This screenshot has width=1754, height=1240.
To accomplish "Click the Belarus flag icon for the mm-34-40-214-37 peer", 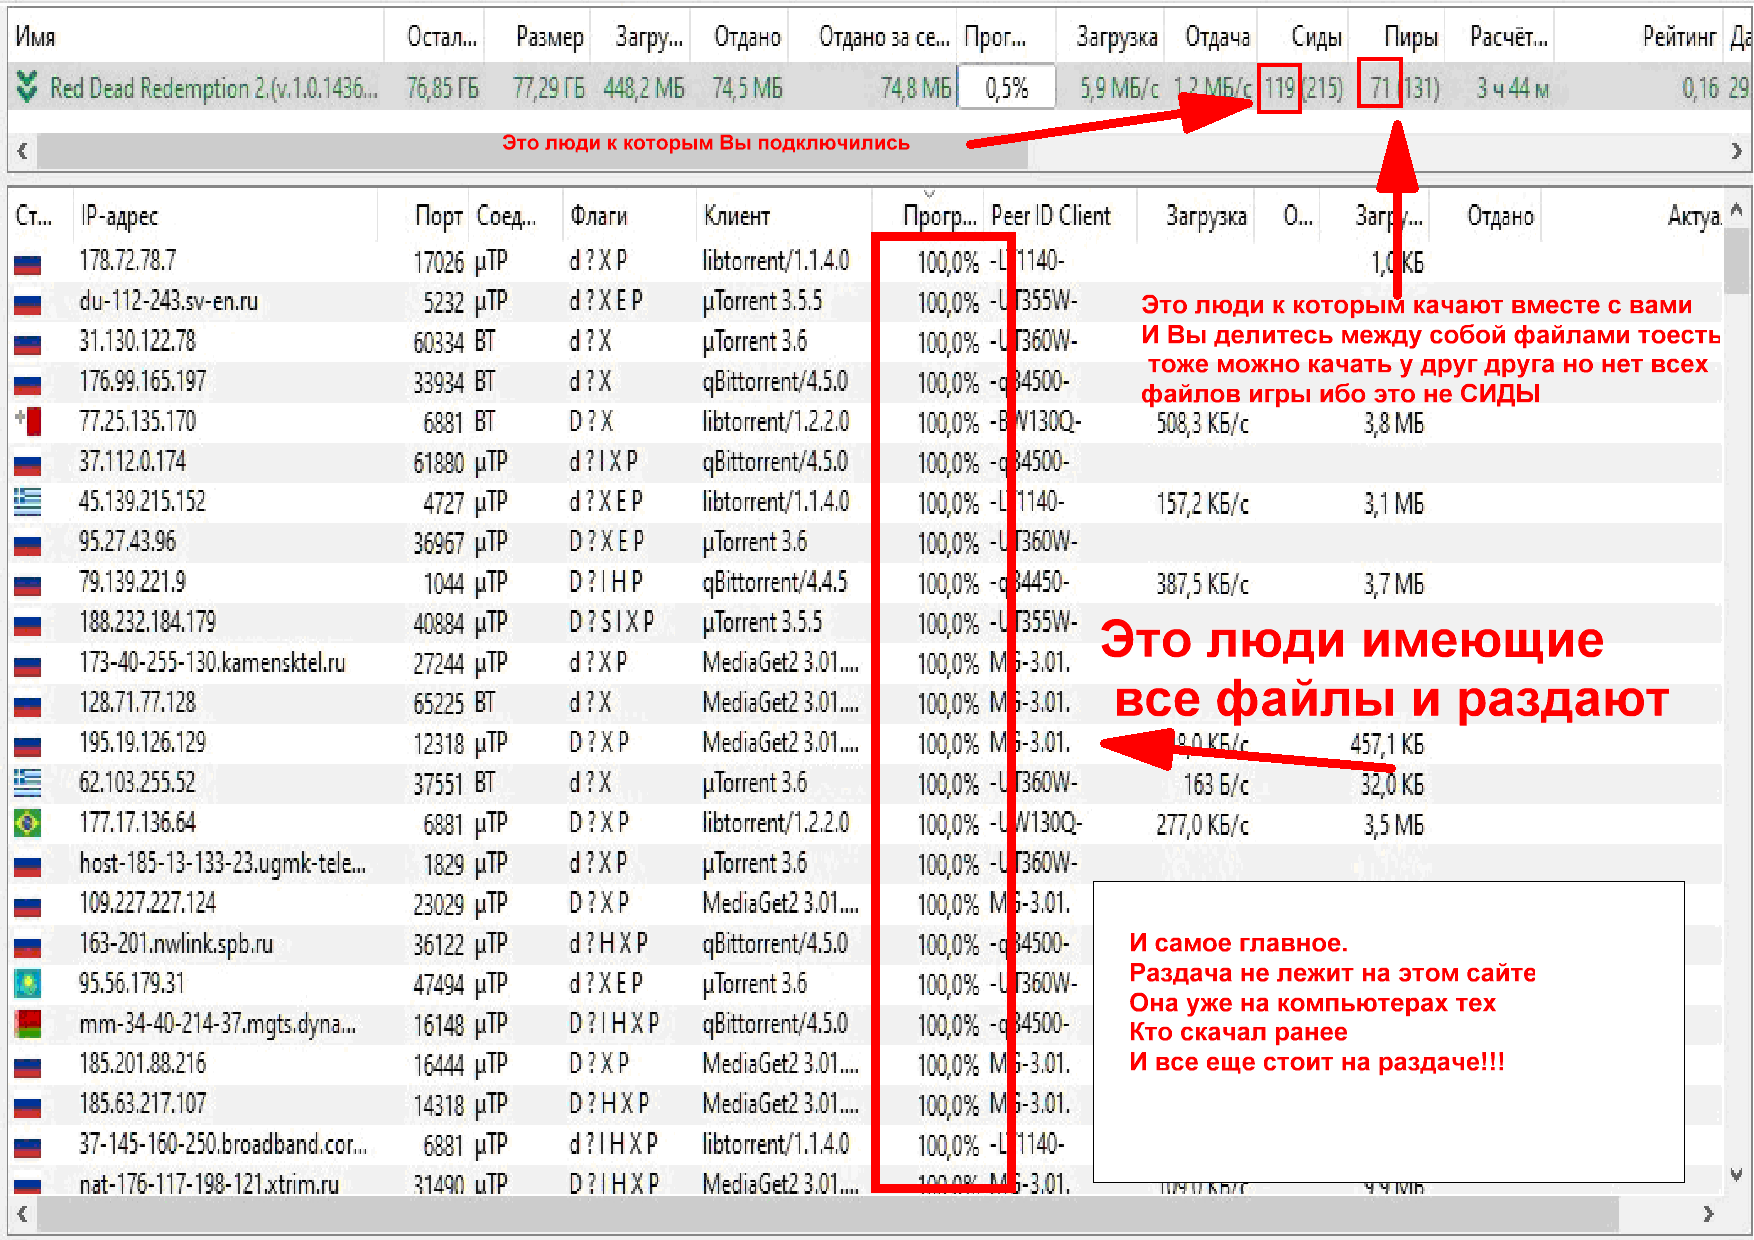I will [27, 1024].
